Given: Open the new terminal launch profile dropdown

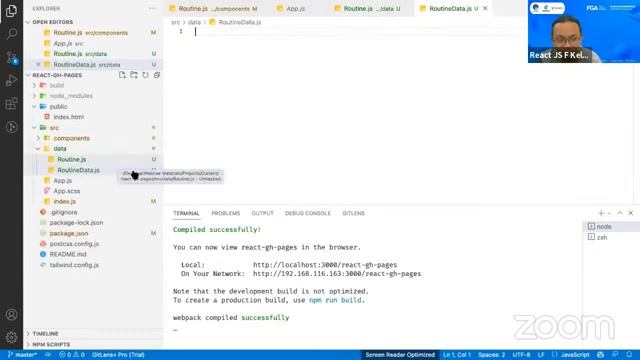Looking at the screenshot, I should pyautogui.click(x=609, y=213).
